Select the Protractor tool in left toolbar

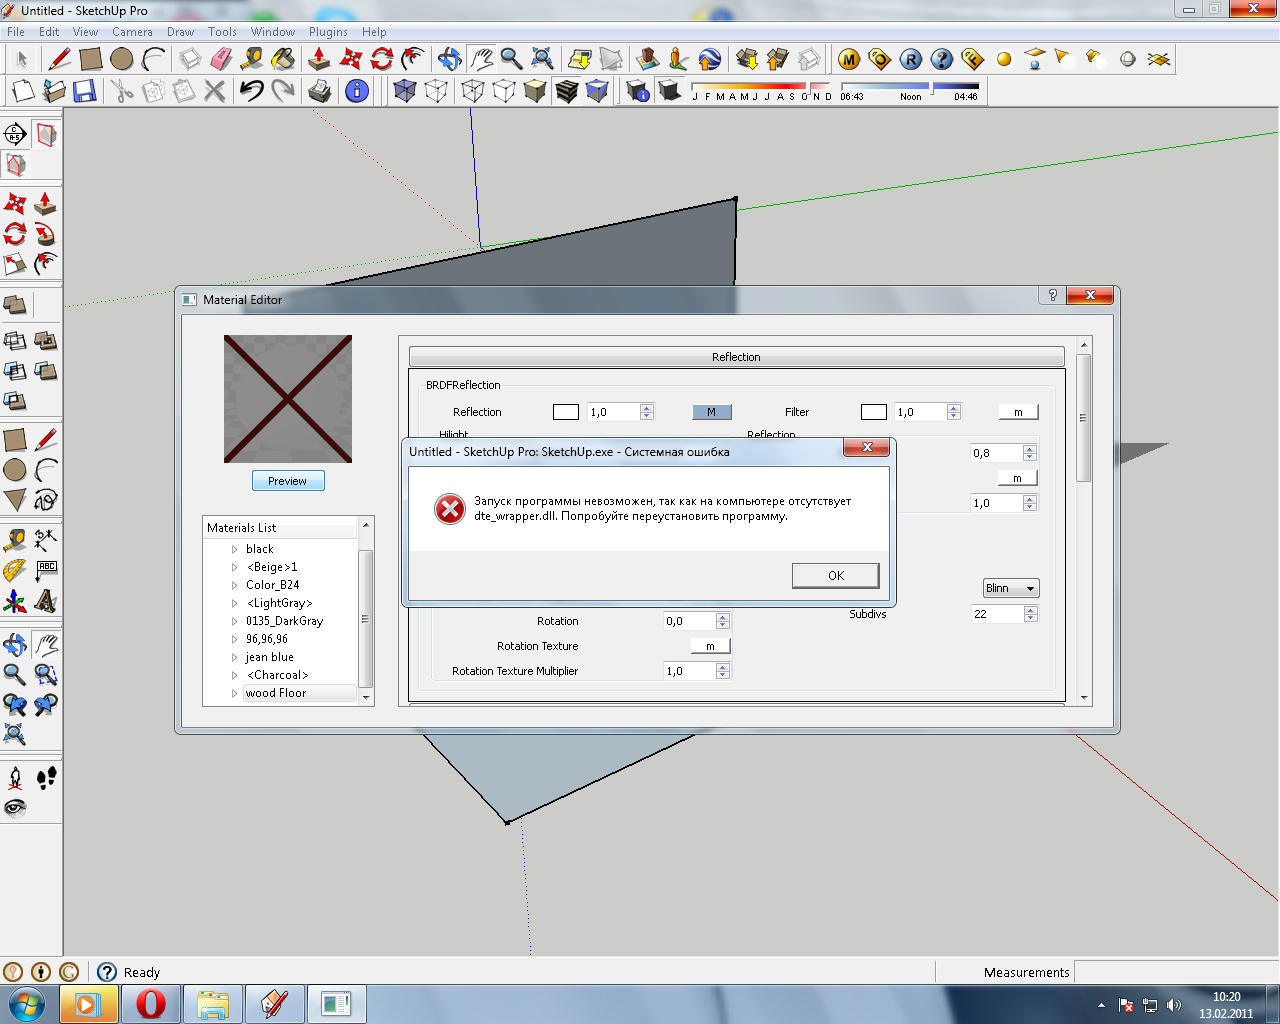pyautogui.click(x=15, y=570)
